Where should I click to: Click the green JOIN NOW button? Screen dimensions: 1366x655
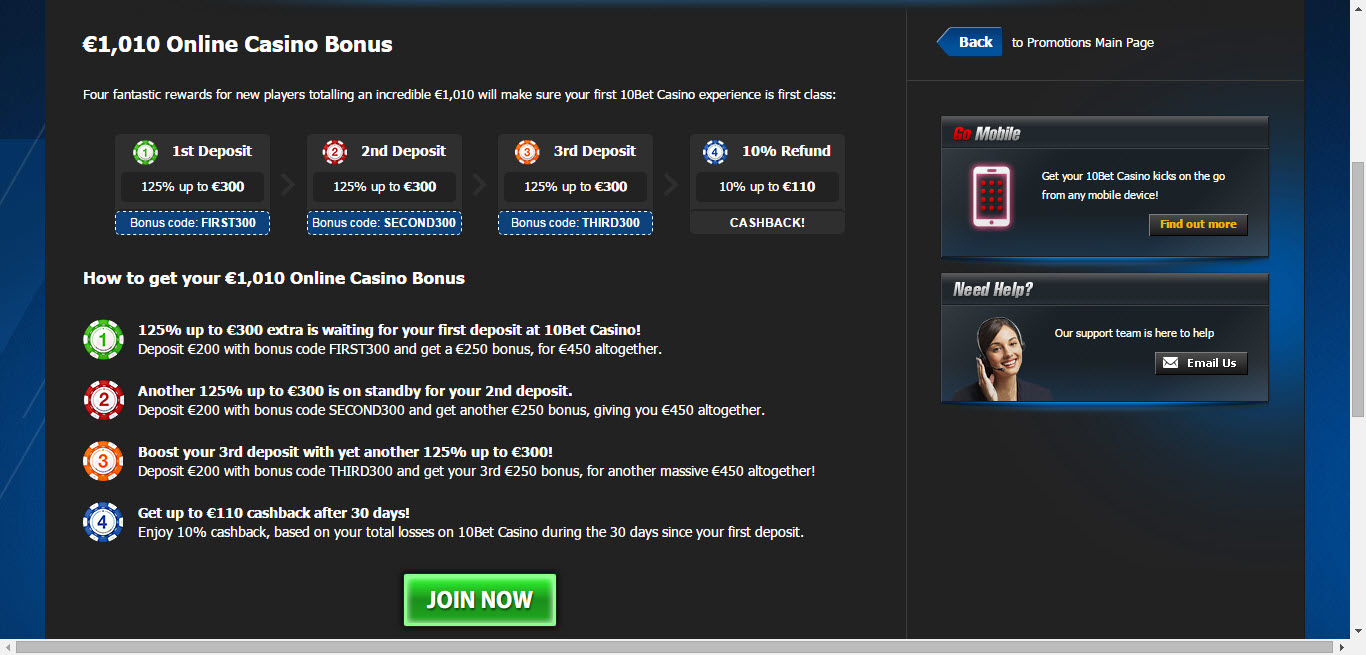(480, 600)
